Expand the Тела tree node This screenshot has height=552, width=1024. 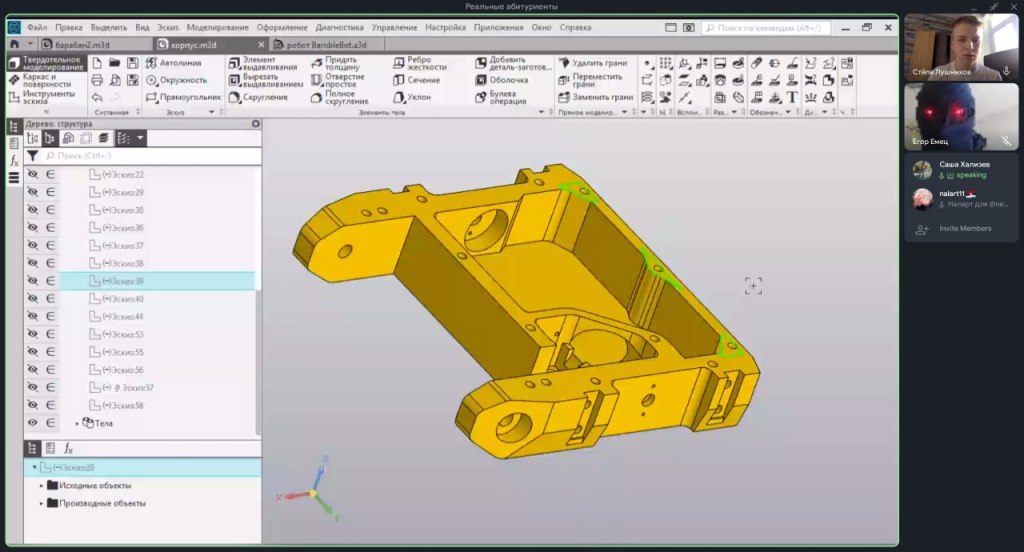click(x=78, y=423)
